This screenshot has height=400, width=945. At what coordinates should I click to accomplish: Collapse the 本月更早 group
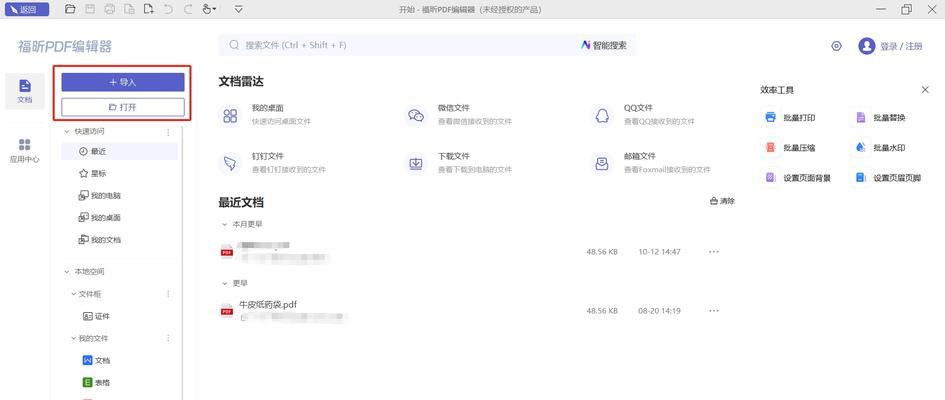225,224
